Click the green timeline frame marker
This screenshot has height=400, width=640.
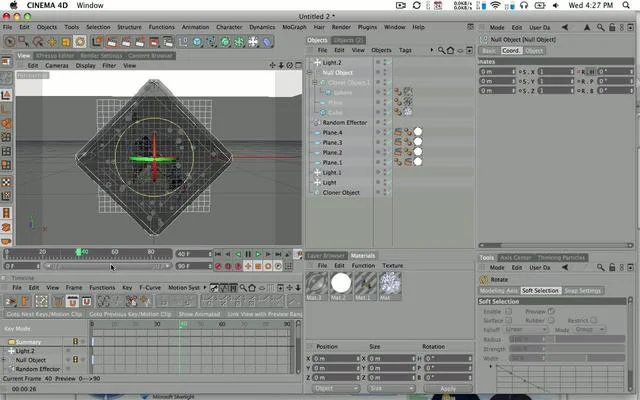coord(78,253)
